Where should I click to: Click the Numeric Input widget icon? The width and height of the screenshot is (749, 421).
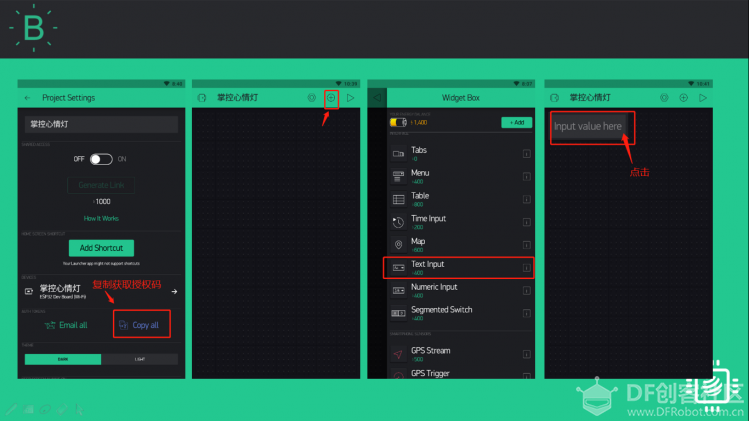coord(398,291)
